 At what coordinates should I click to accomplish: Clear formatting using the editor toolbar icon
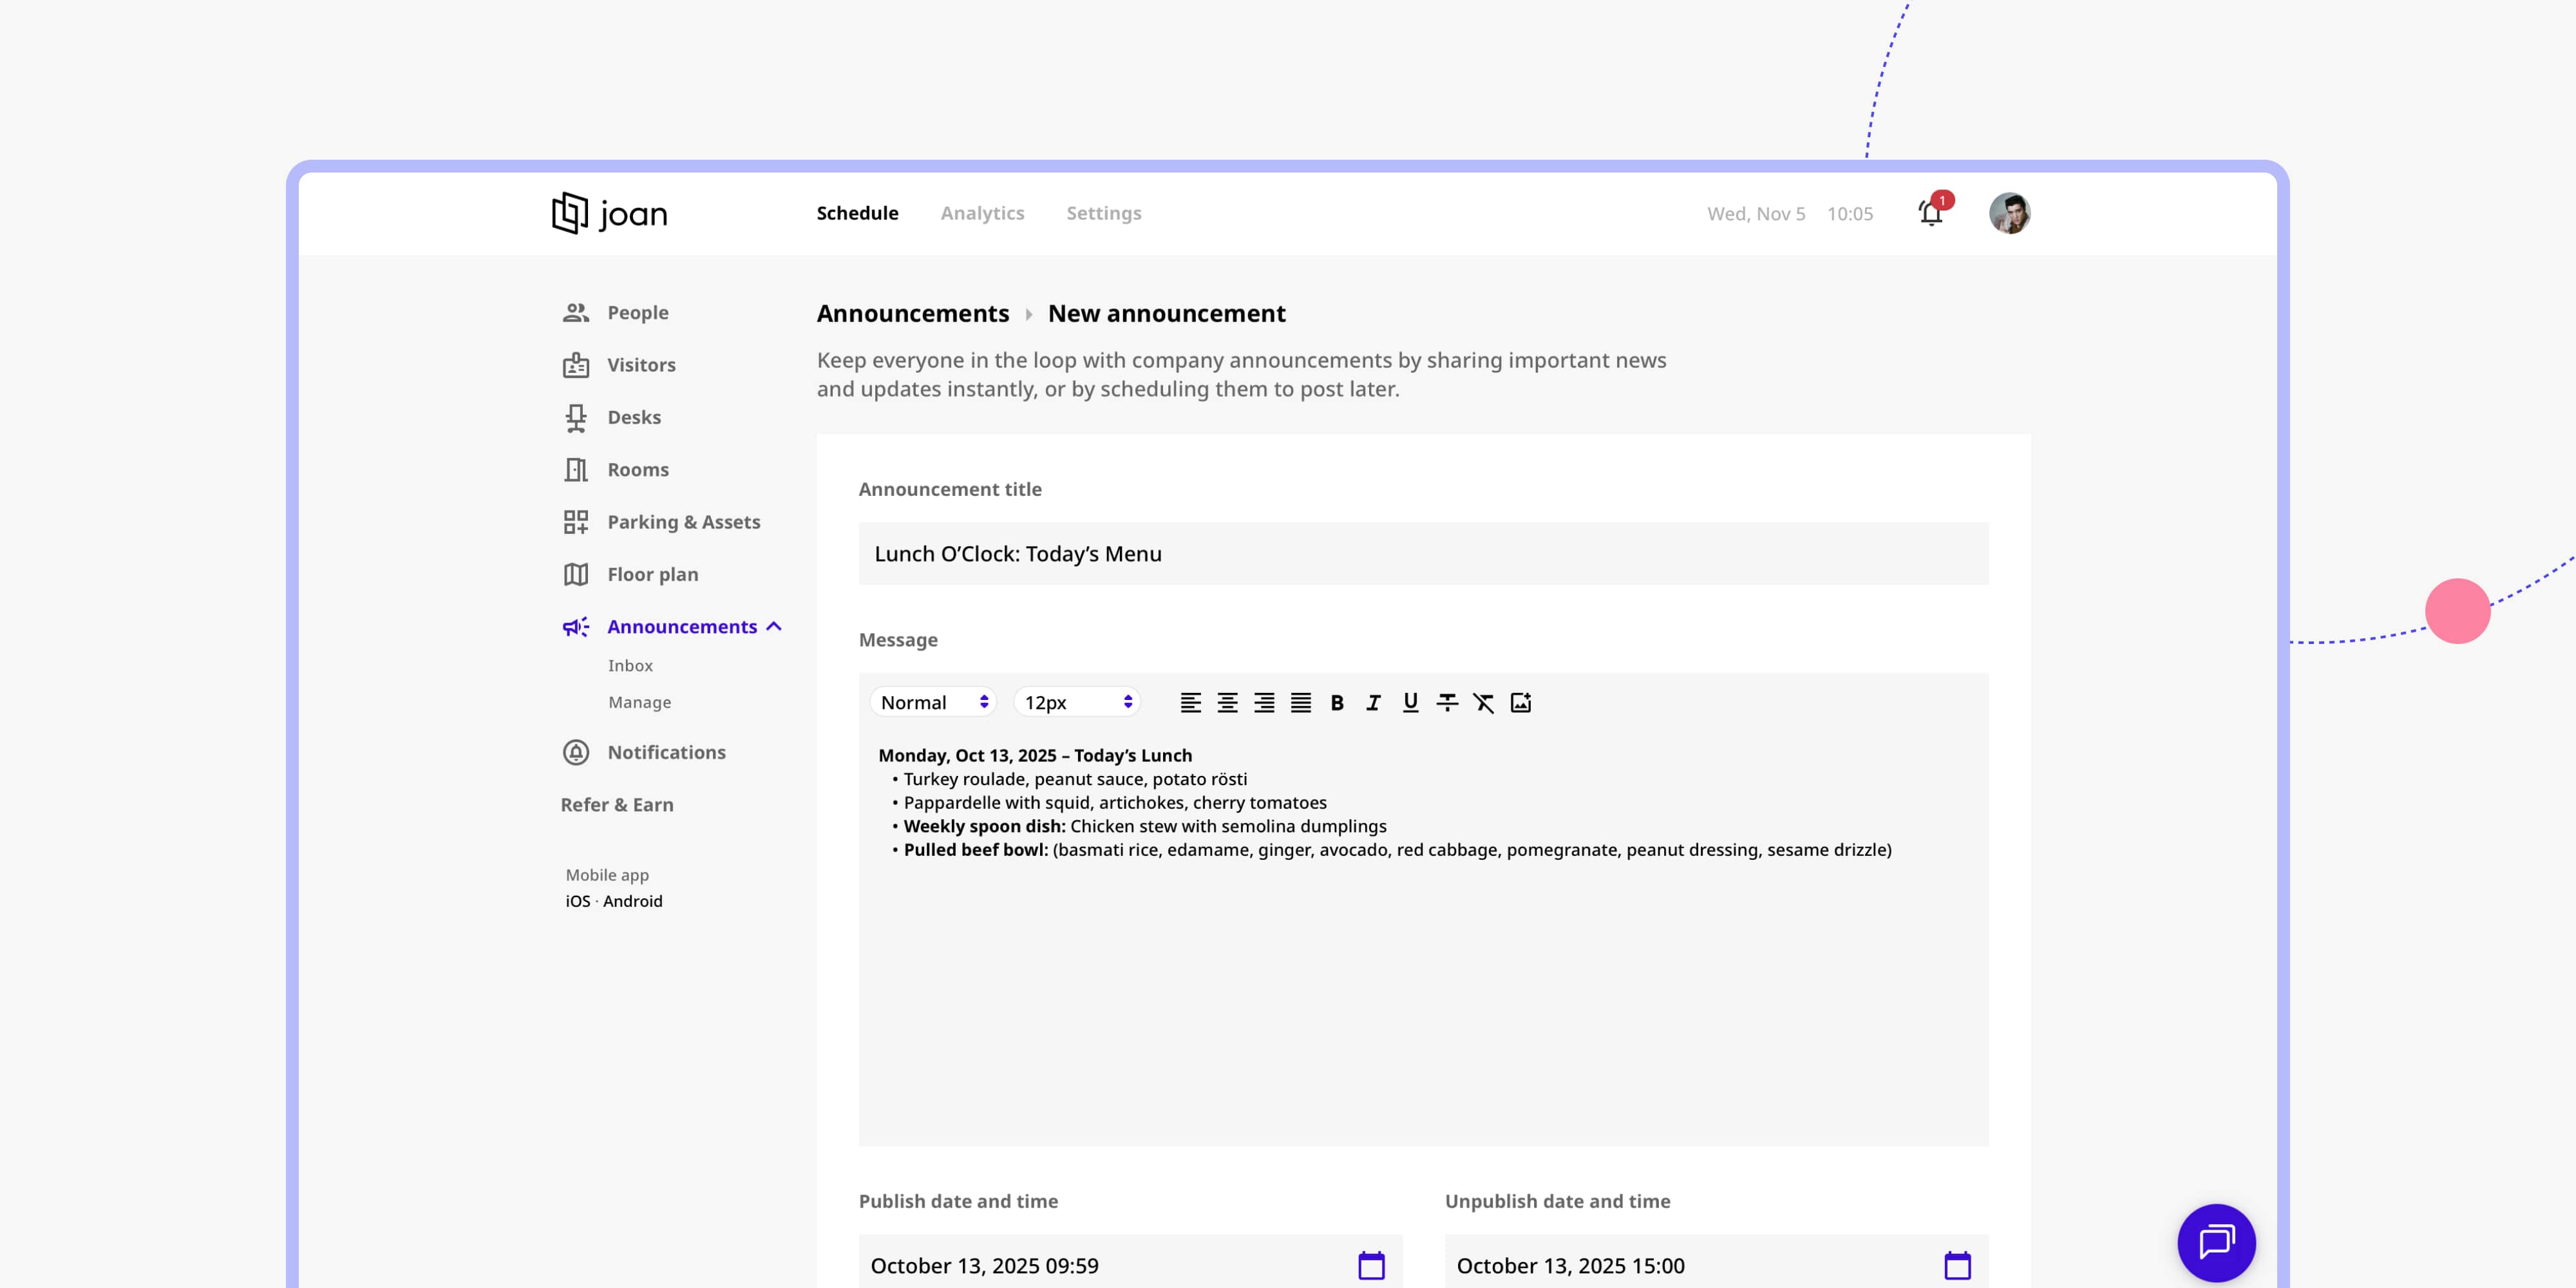[x=1483, y=702]
